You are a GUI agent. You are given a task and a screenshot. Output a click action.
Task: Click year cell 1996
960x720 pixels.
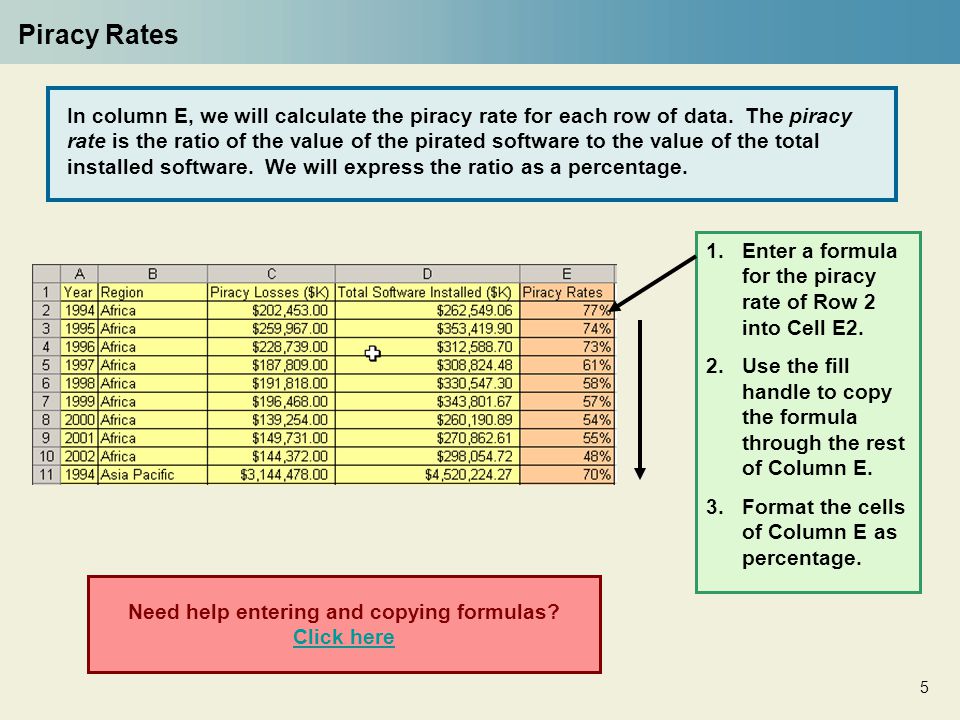click(x=79, y=347)
